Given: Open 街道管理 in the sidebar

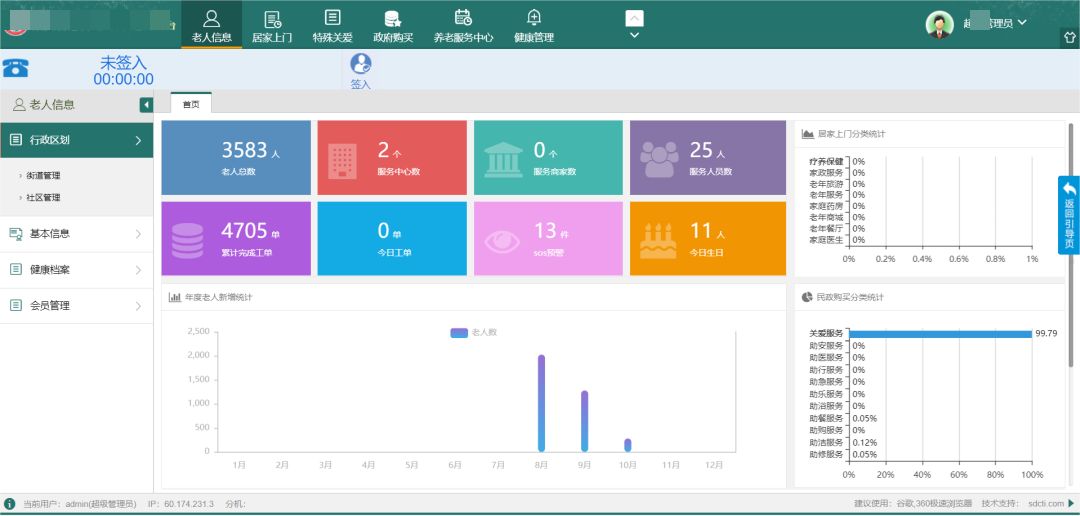Looking at the screenshot, I should (43, 176).
